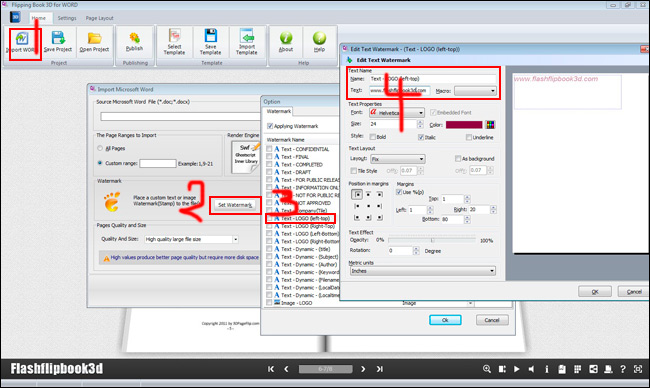Toggle sound with the speaker icon
This screenshot has height=388, width=650.
[531, 369]
